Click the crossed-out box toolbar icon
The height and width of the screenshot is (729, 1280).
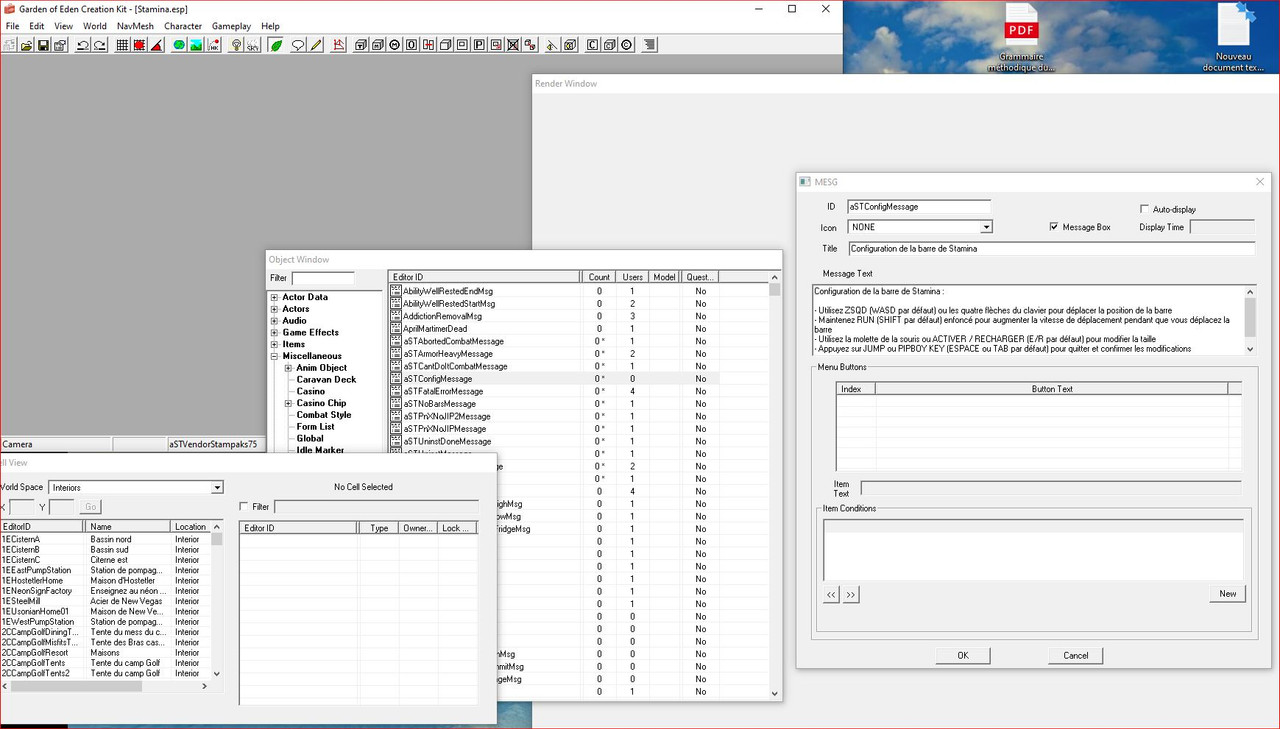[513, 45]
